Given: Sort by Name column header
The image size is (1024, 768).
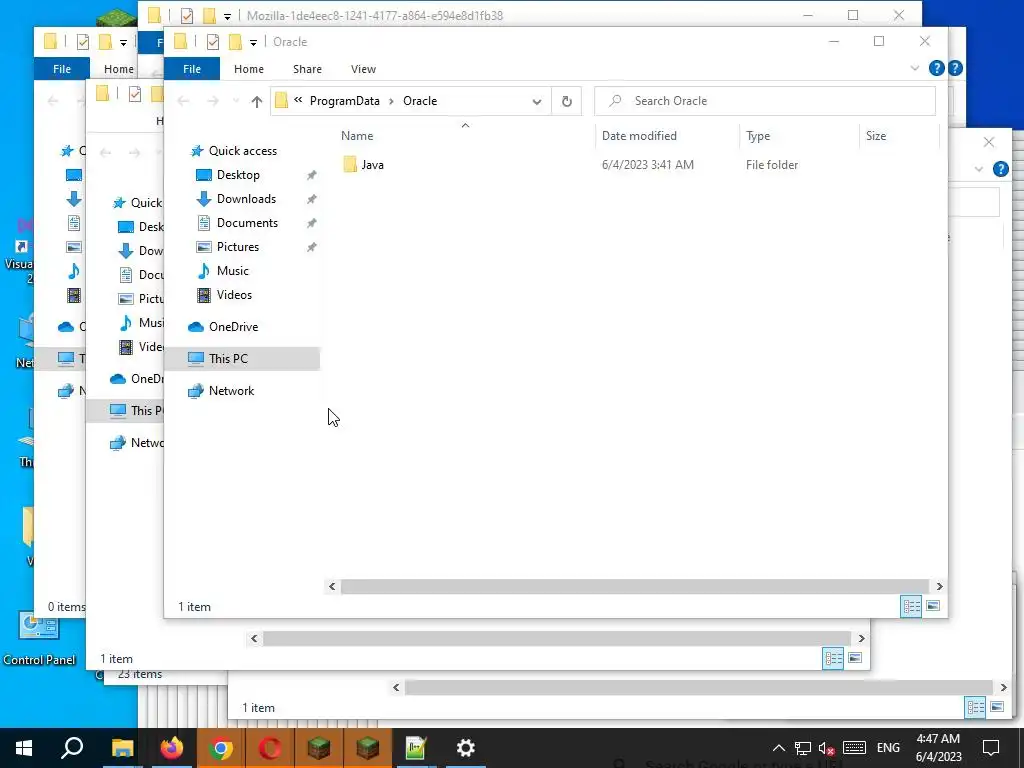Looking at the screenshot, I should 357,136.
